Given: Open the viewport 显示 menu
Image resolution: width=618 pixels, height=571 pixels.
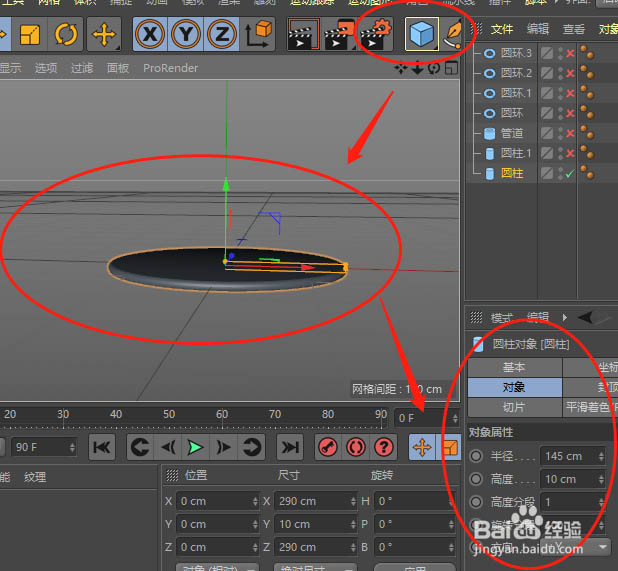Looking at the screenshot, I should click(10, 68).
